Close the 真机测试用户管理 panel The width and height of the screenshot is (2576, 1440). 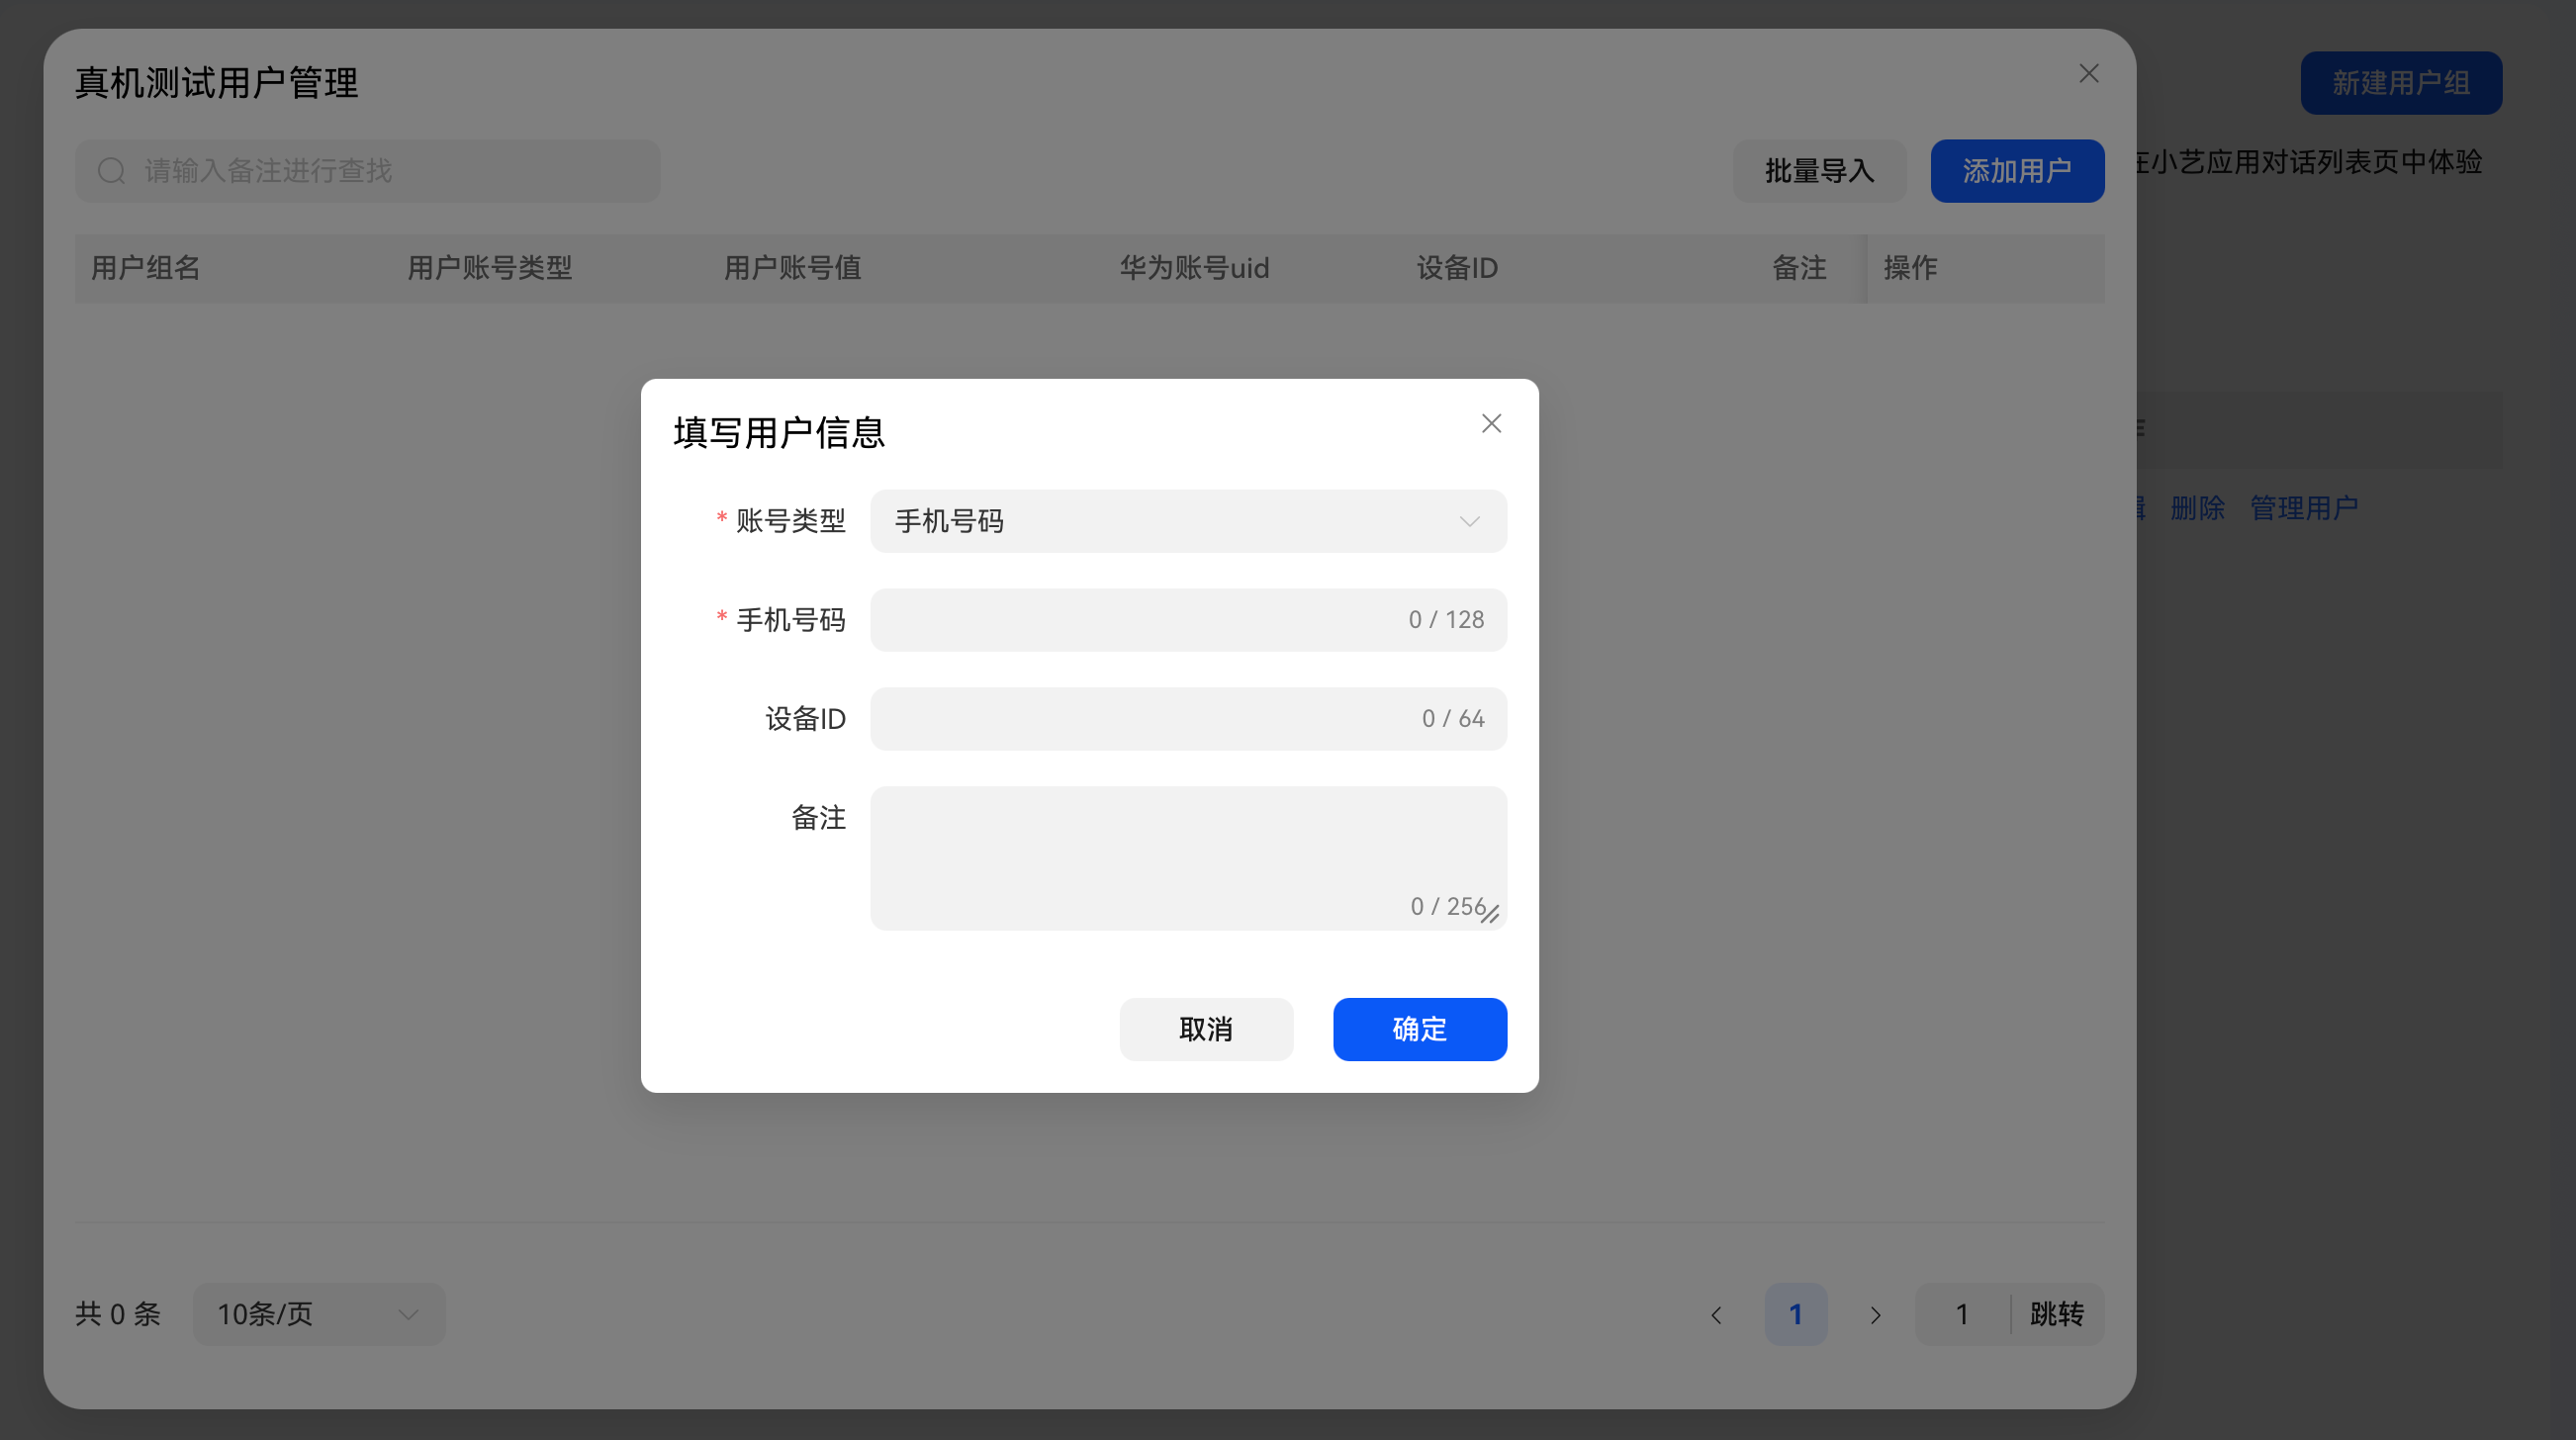point(2088,74)
